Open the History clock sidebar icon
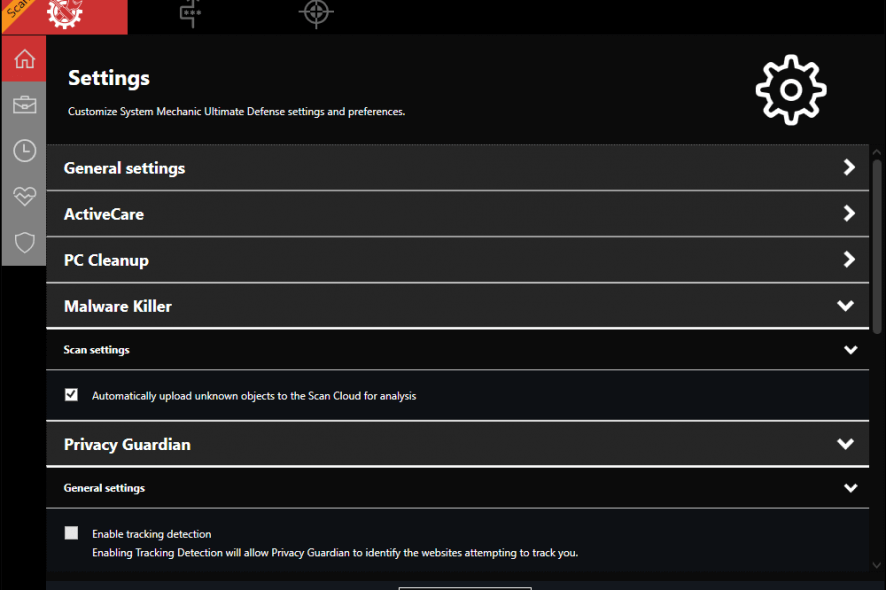This screenshot has width=886, height=590. point(24,151)
